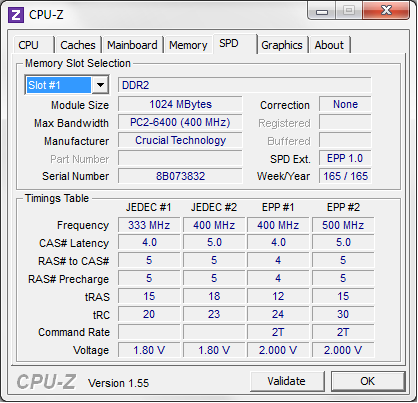The image size is (418, 403).
Task: Click JEDEC #1 tRC value 20
Action: pyautogui.click(x=149, y=314)
